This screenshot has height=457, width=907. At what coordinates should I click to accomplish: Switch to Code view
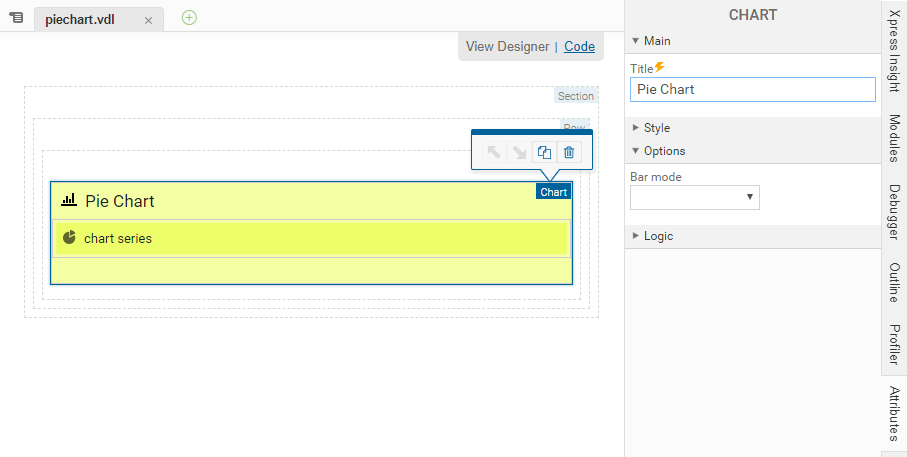(579, 46)
